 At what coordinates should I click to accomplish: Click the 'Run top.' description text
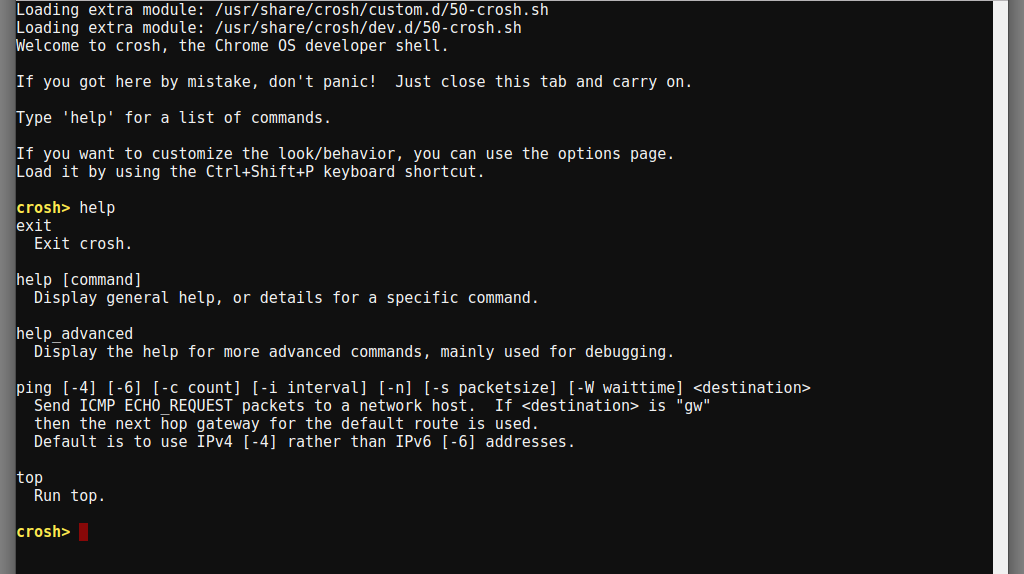tap(69, 496)
